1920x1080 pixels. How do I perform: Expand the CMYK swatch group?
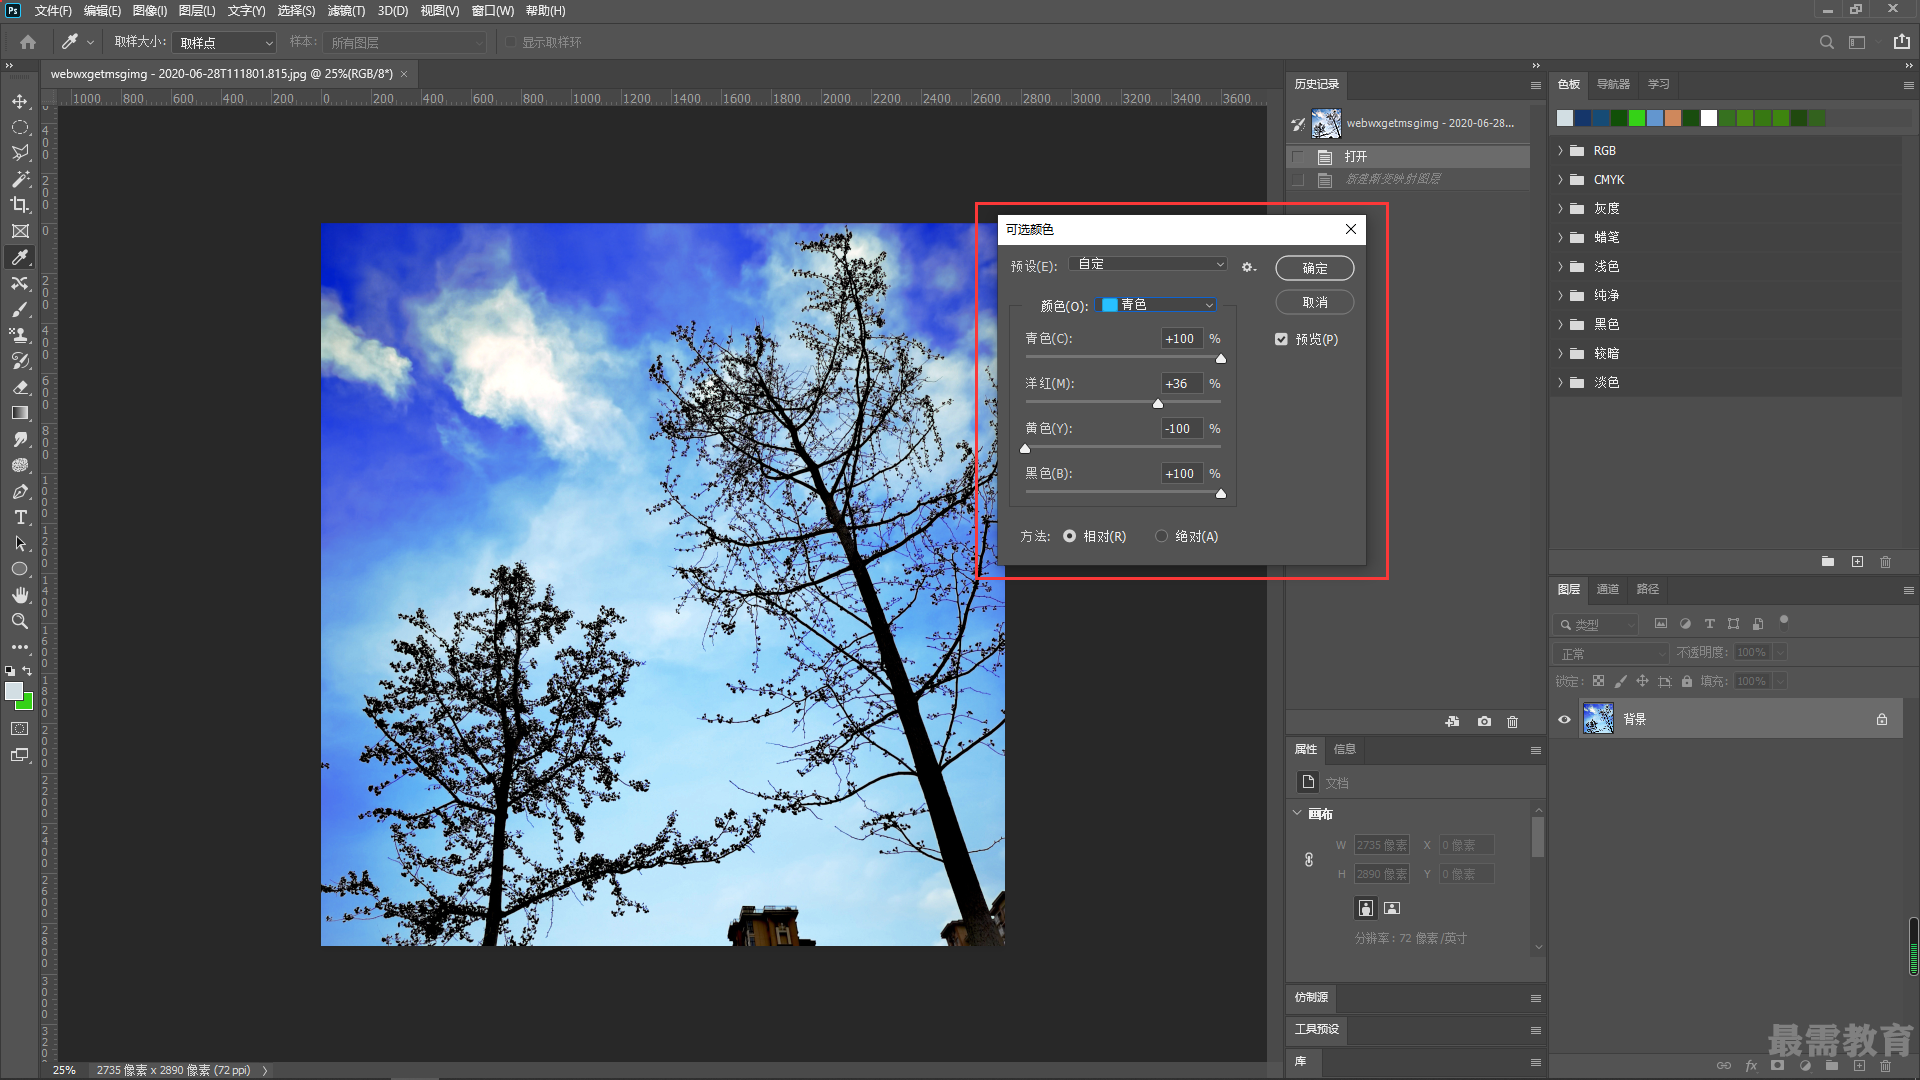pos(1560,180)
